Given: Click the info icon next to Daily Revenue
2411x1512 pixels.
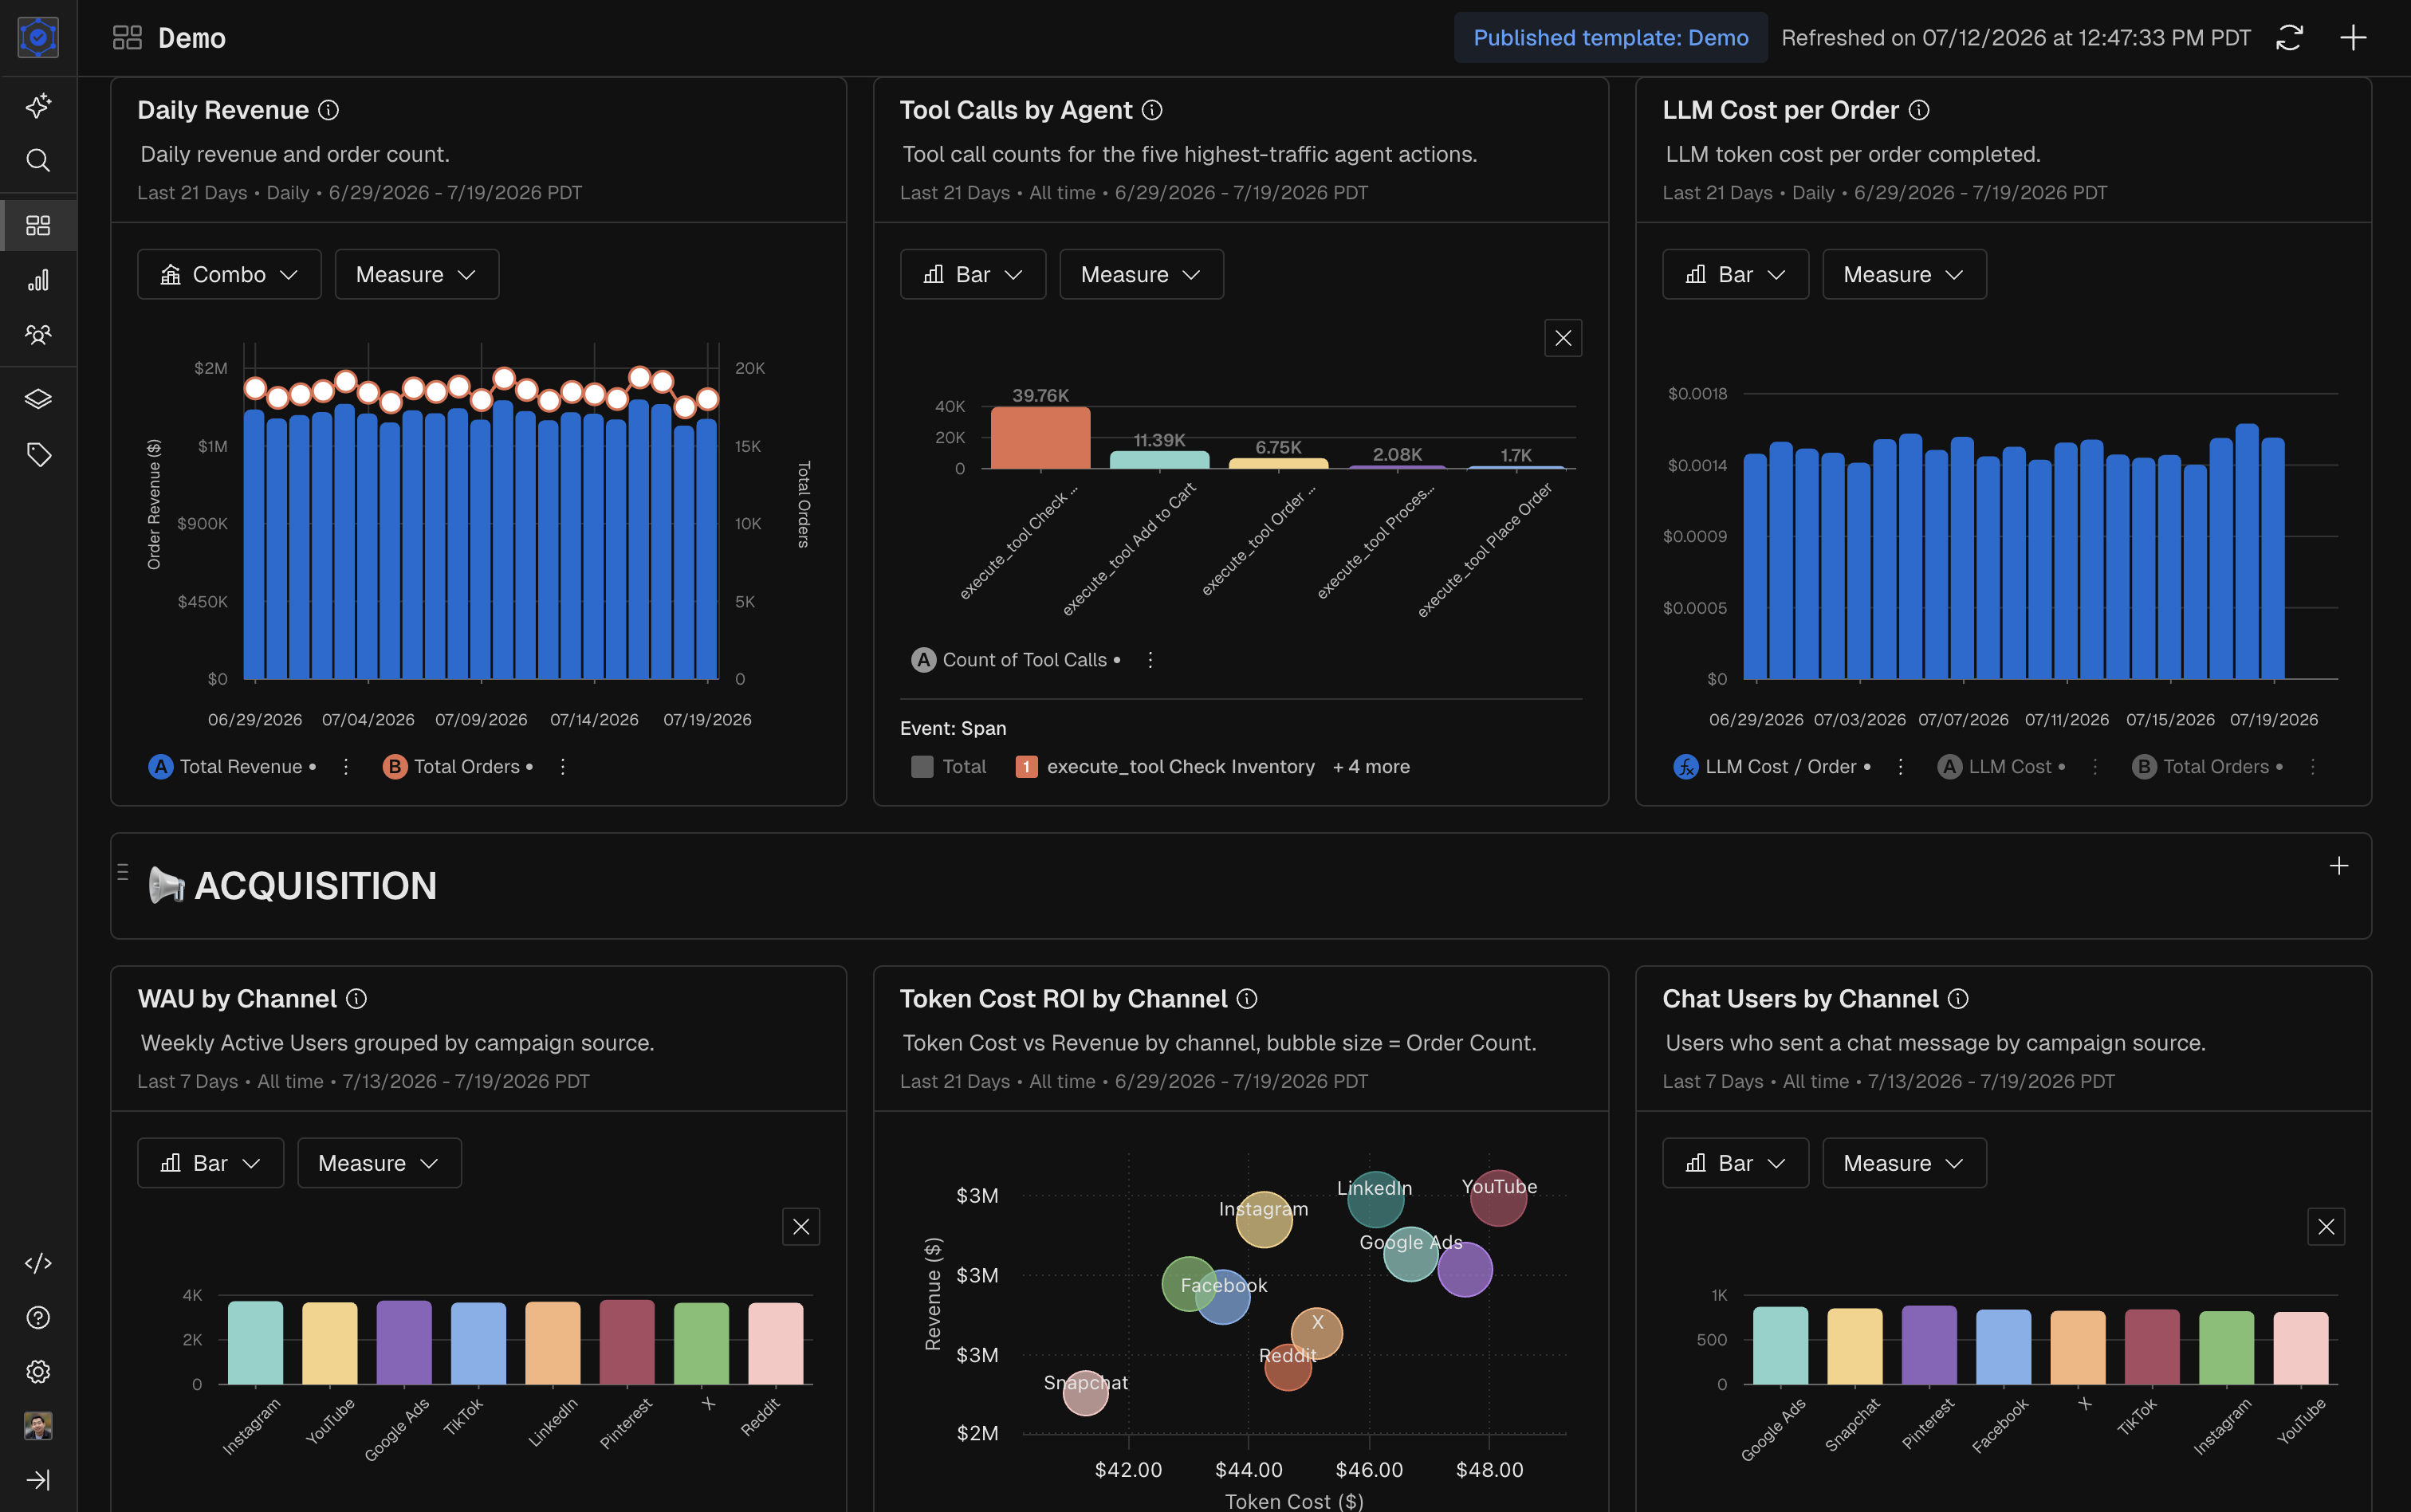Looking at the screenshot, I should (328, 110).
